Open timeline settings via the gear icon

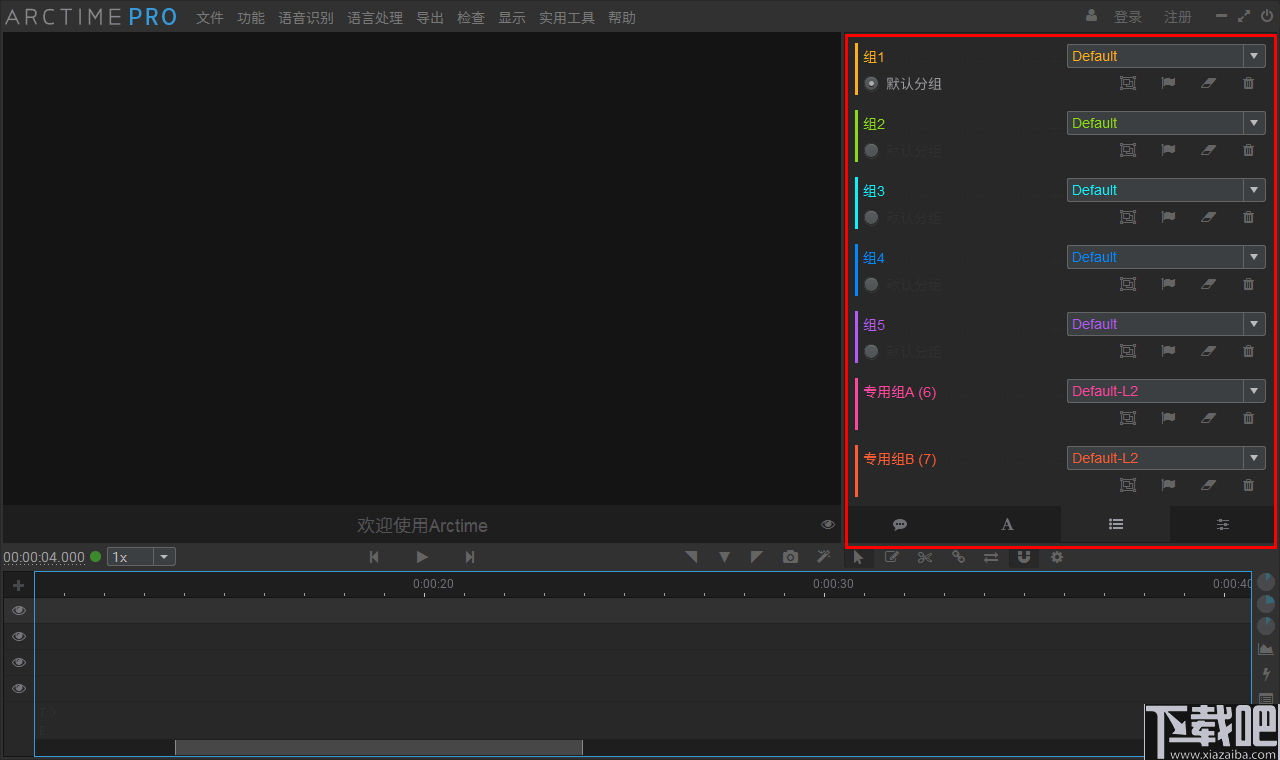[1056, 557]
